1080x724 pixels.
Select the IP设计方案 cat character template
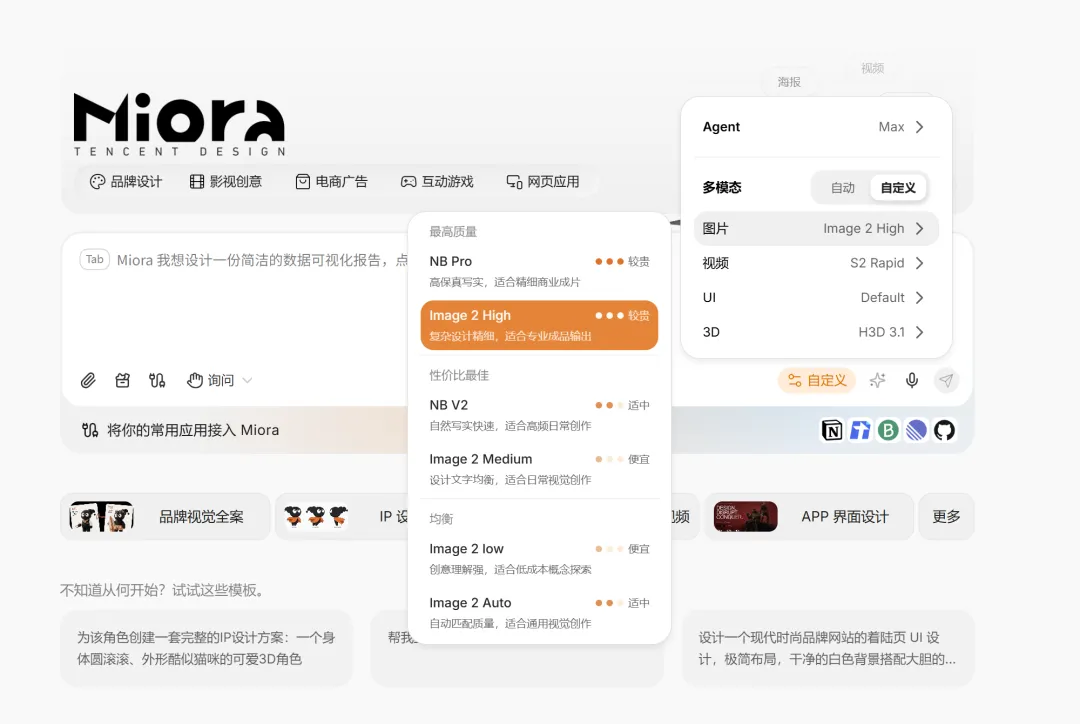tap(206, 648)
